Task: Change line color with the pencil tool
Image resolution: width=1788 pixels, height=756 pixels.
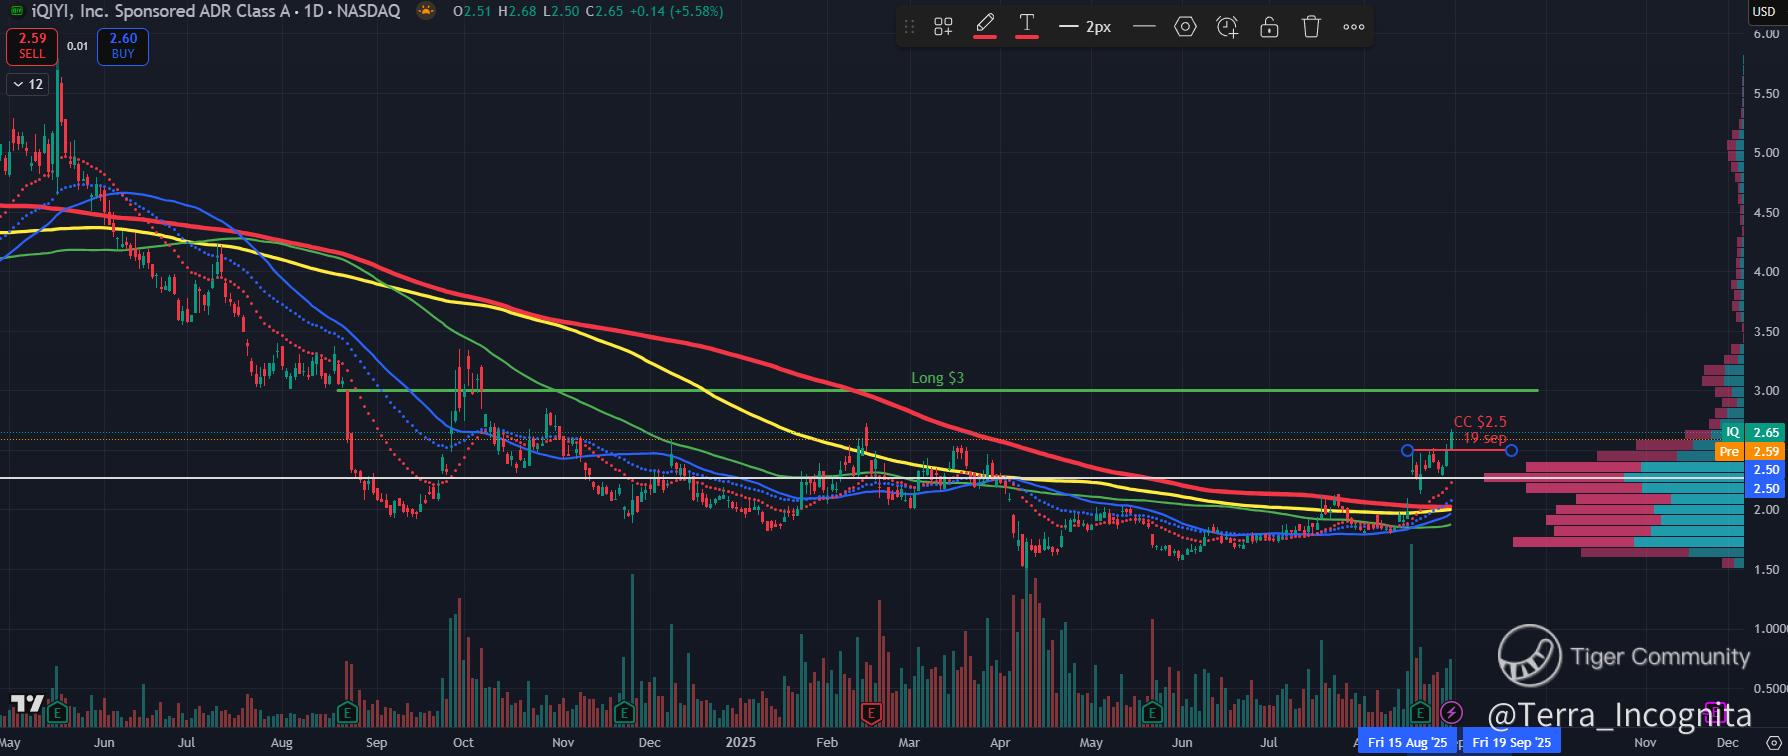Action: coord(985,26)
